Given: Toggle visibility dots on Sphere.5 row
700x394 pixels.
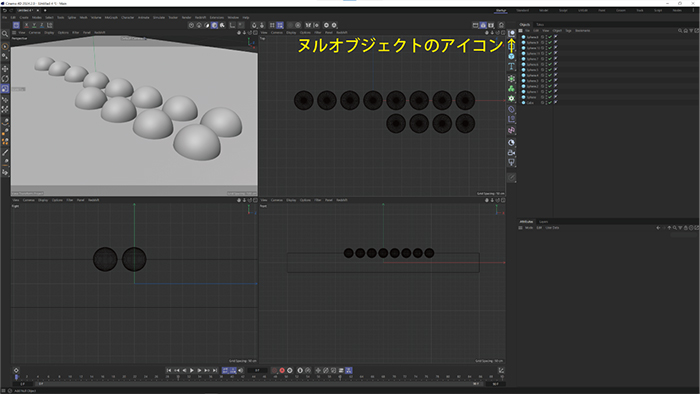Looking at the screenshot, I should (x=546, y=70).
